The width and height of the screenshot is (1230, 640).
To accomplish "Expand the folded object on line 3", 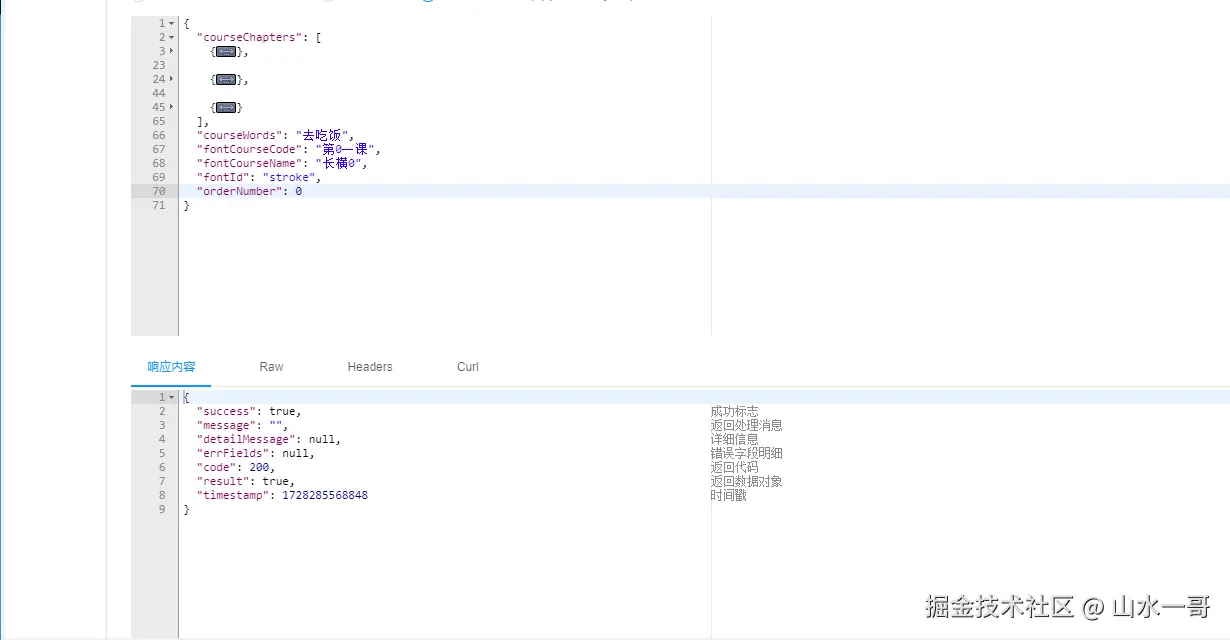I will point(226,51).
